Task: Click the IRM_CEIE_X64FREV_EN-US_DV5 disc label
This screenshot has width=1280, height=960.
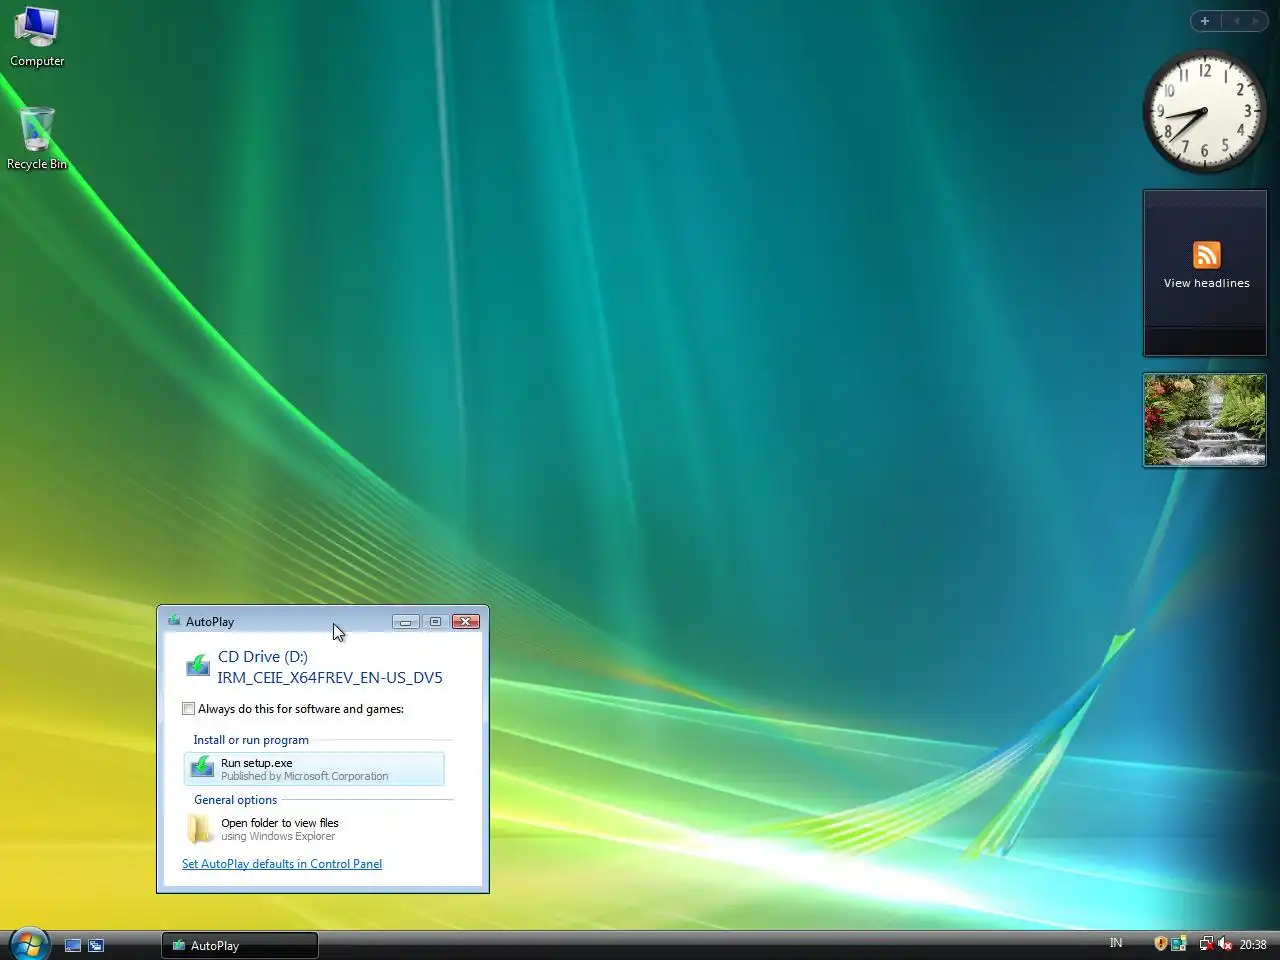Action: point(330,677)
